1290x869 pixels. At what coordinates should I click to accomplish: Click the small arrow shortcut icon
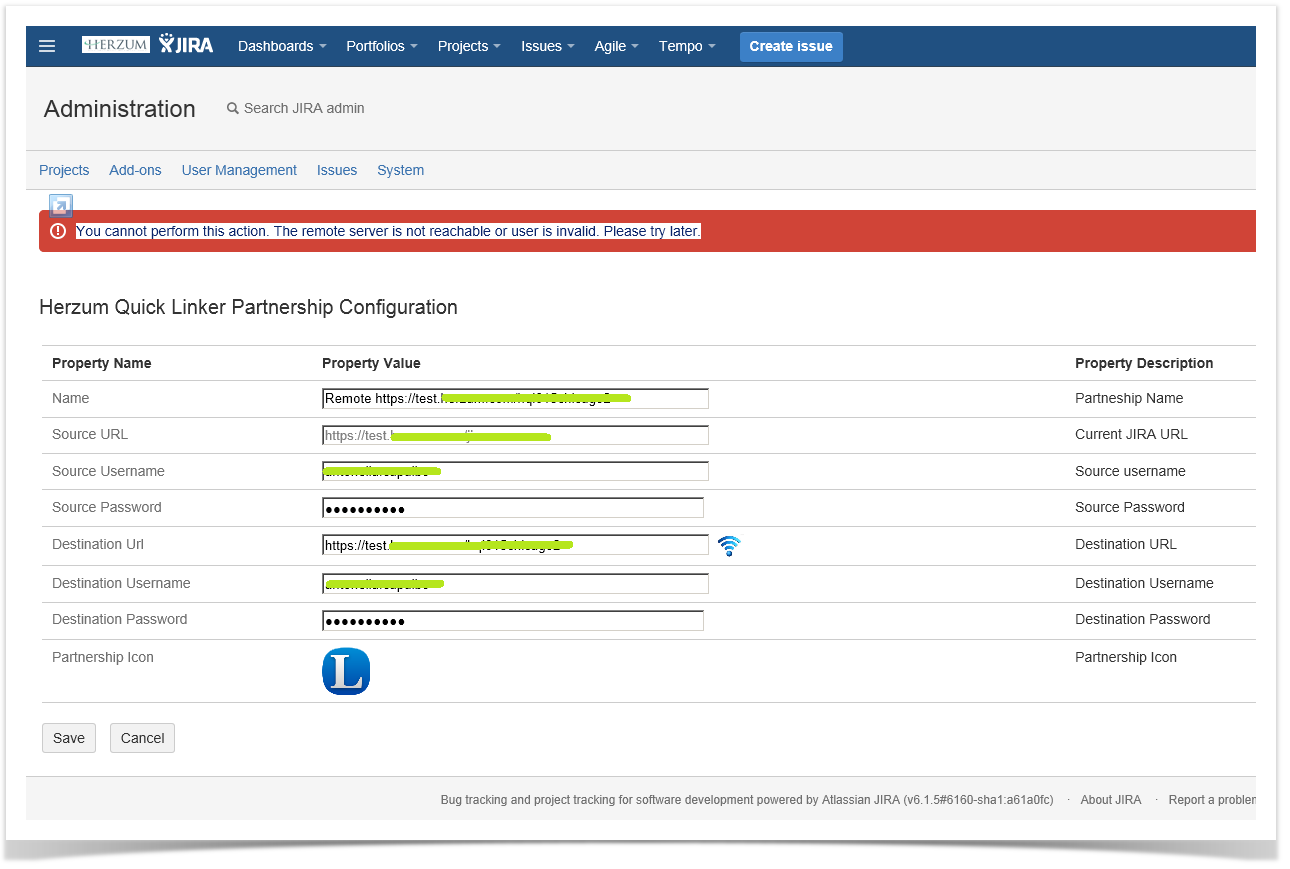coord(61,206)
